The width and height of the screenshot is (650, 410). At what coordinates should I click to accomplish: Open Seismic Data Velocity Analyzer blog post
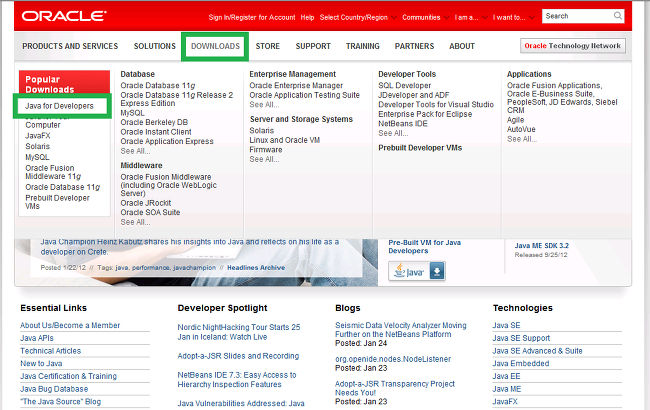(400, 330)
